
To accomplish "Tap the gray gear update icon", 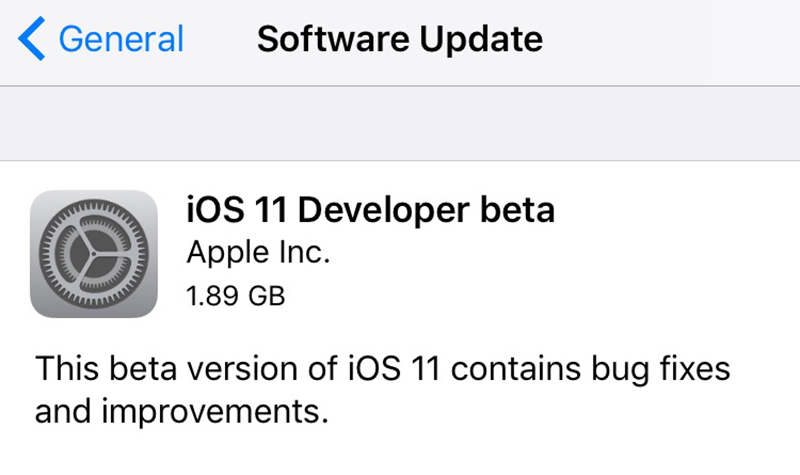I will [95, 254].
